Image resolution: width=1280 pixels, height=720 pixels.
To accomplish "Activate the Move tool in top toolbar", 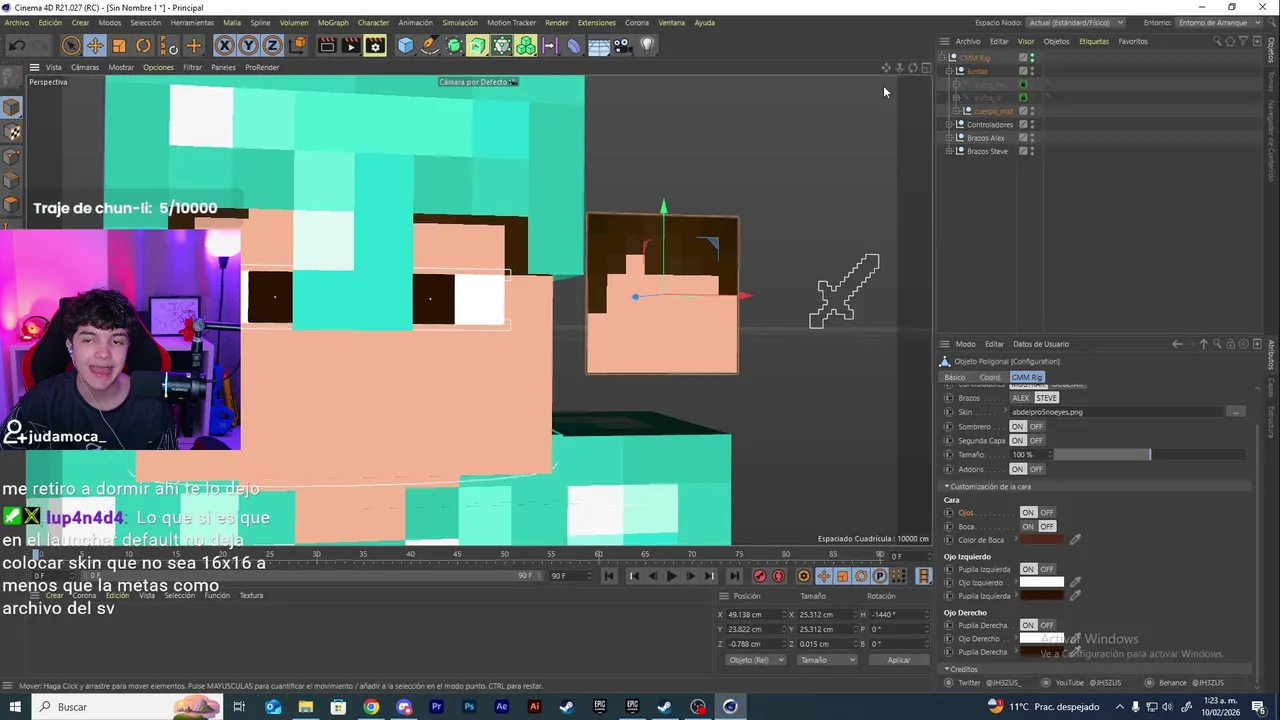I will pos(95,45).
